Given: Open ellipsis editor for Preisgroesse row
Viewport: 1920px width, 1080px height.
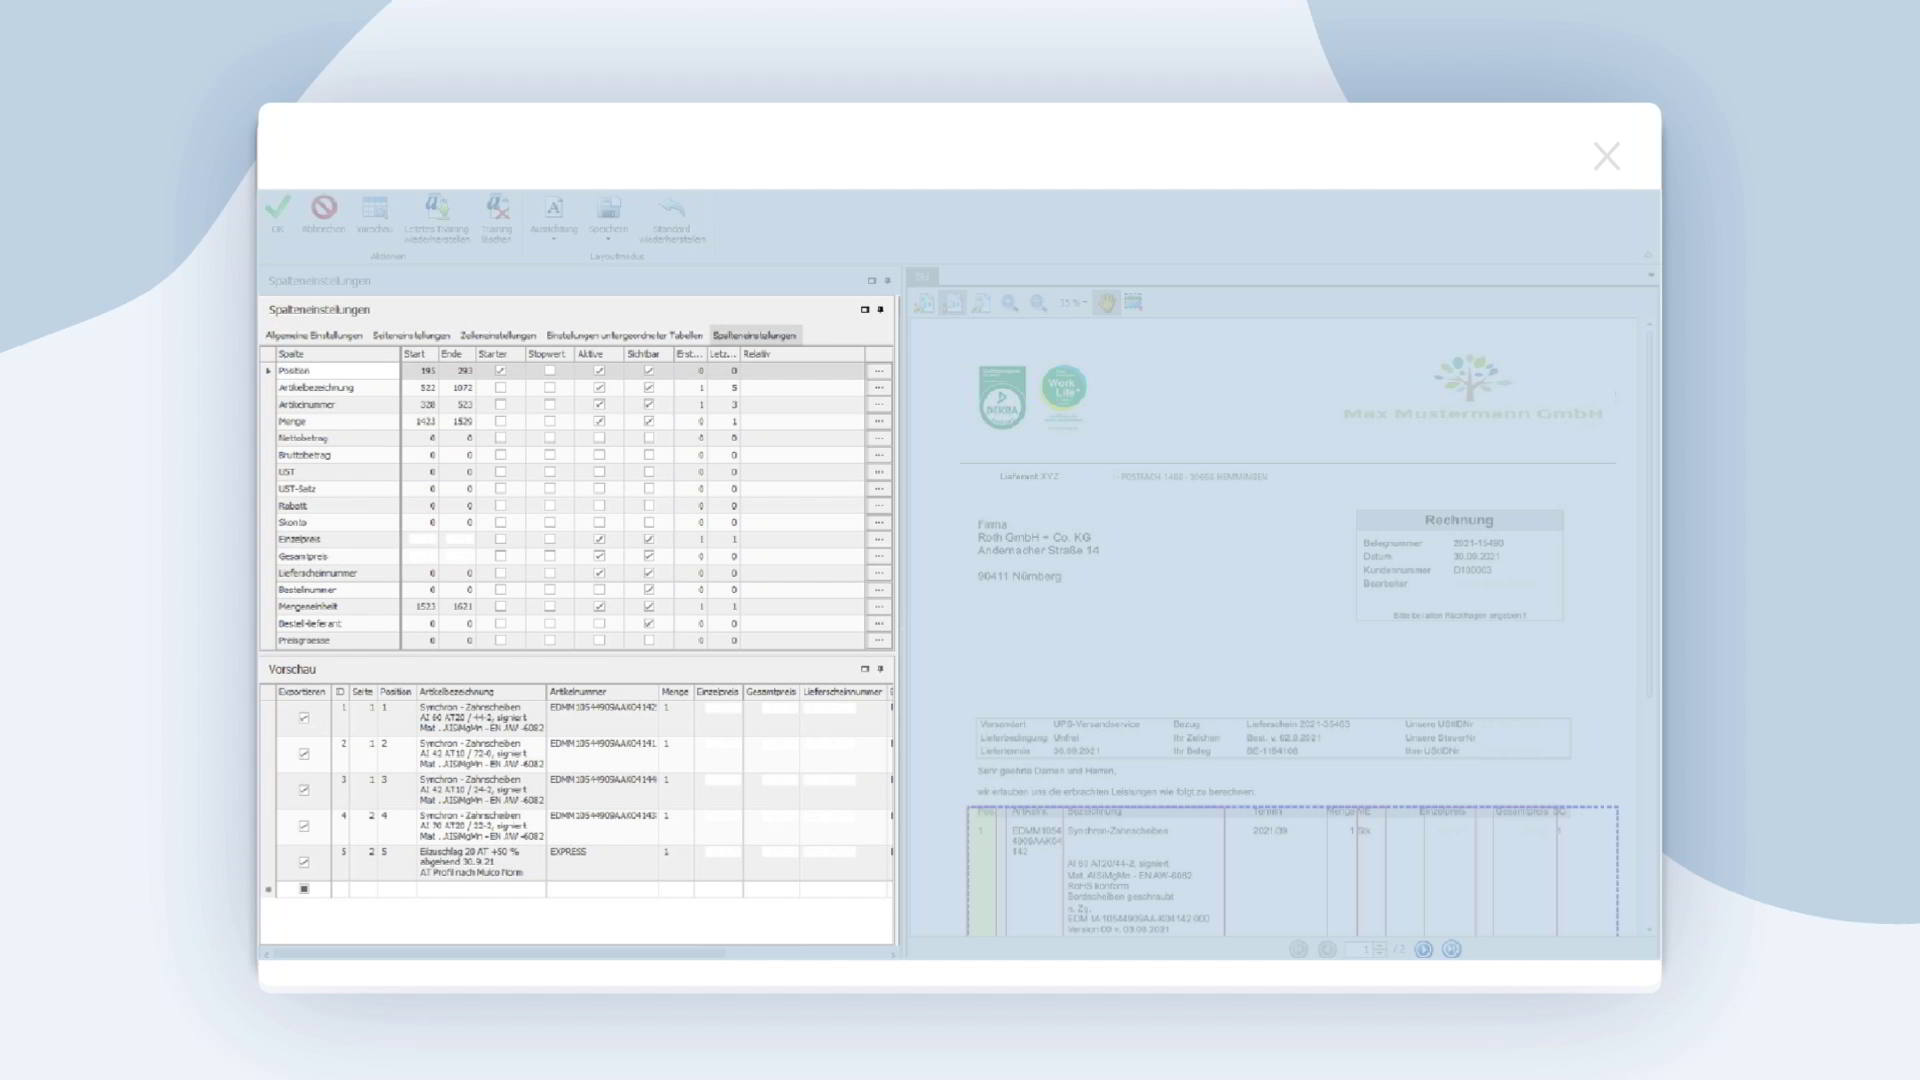Looking at the screenshot, I should click(x=879, y=640).
